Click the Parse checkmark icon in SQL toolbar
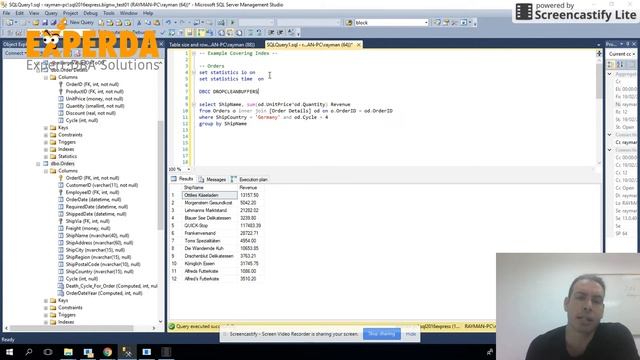Image resolution: width=640 pixels, height=360 pixels. [163, 32]
